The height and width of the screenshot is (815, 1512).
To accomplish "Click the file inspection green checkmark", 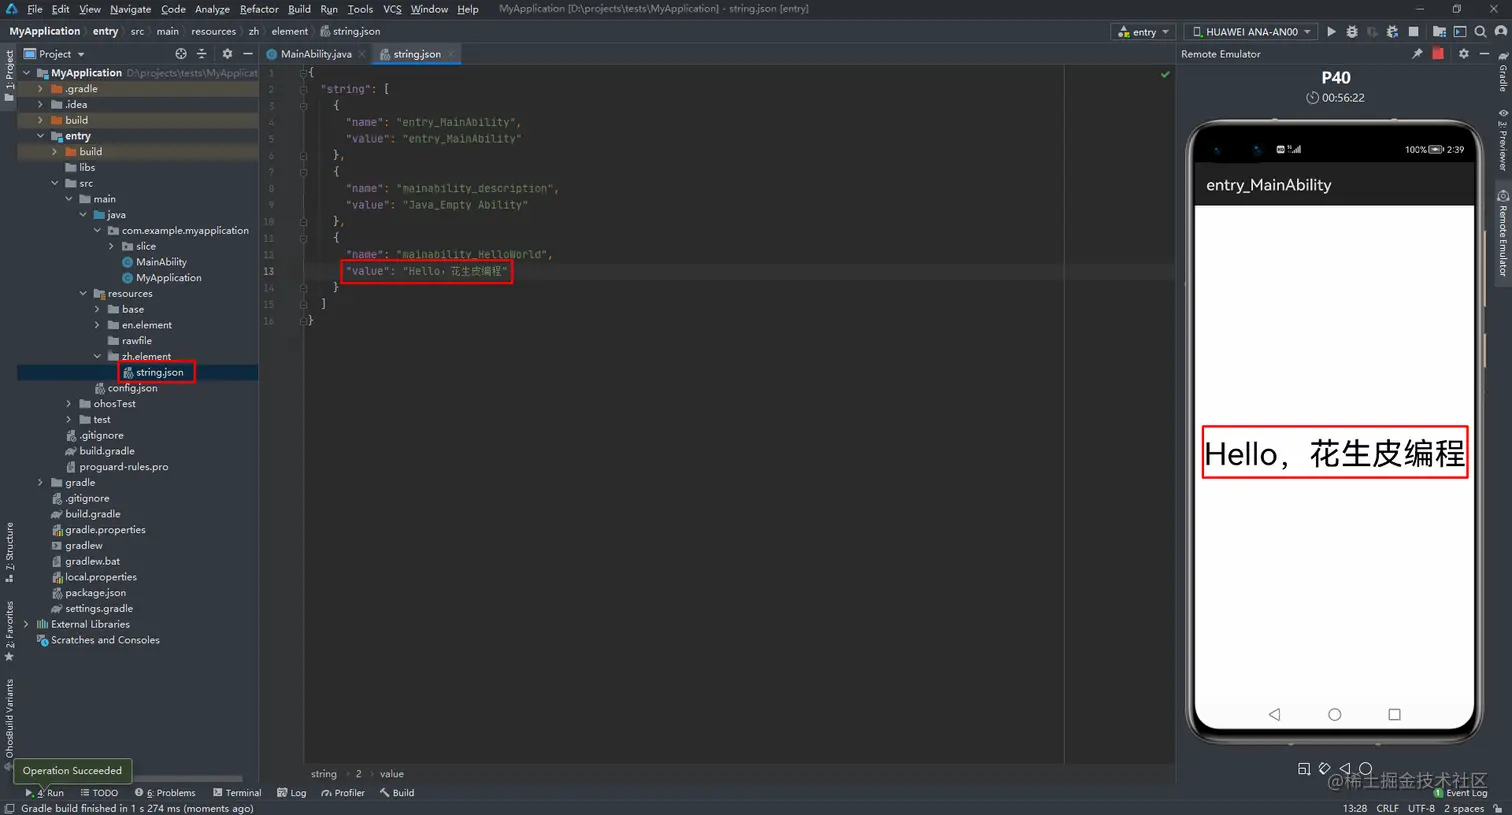I will pyautogui.click(x=1165, y=74).
